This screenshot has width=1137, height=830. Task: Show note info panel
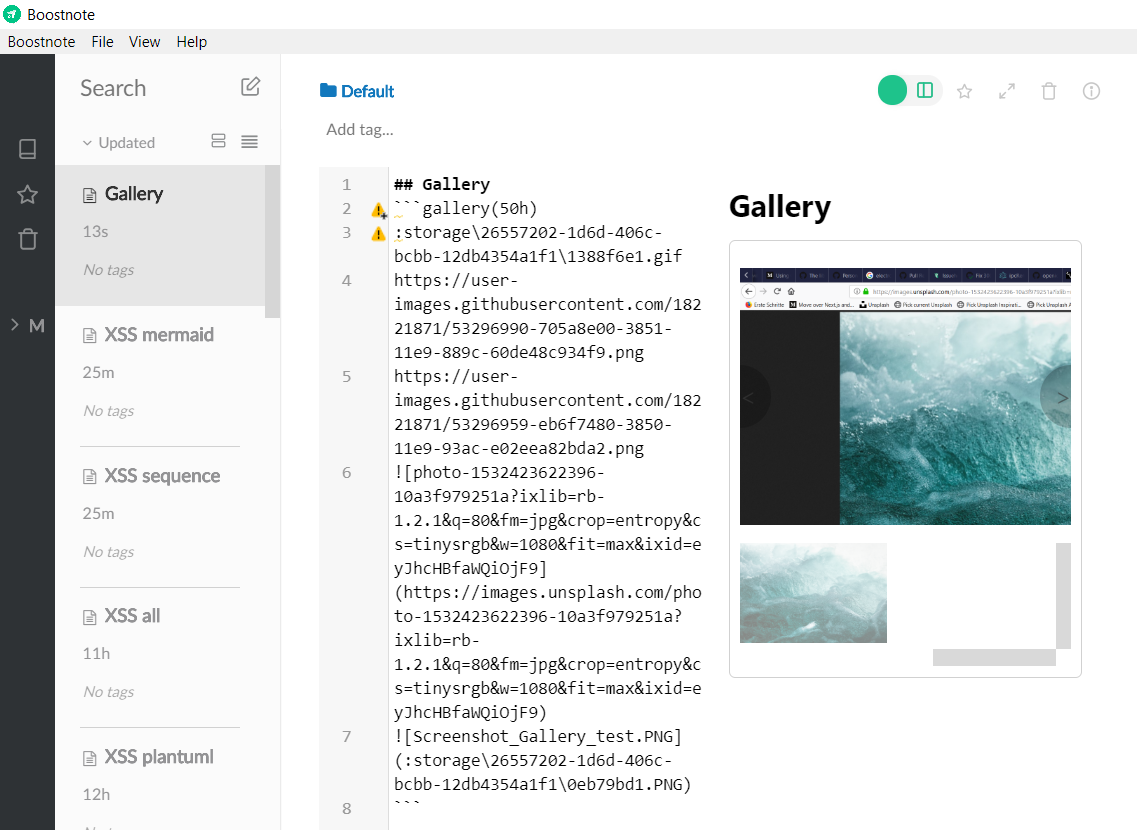1091,91
